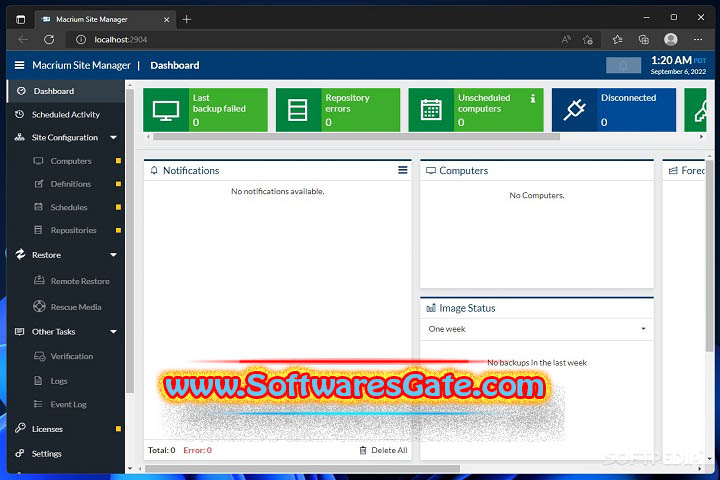720x480 pixels.
Task: Click the tiles scrollbar right arrow
Action: point(701,136)
